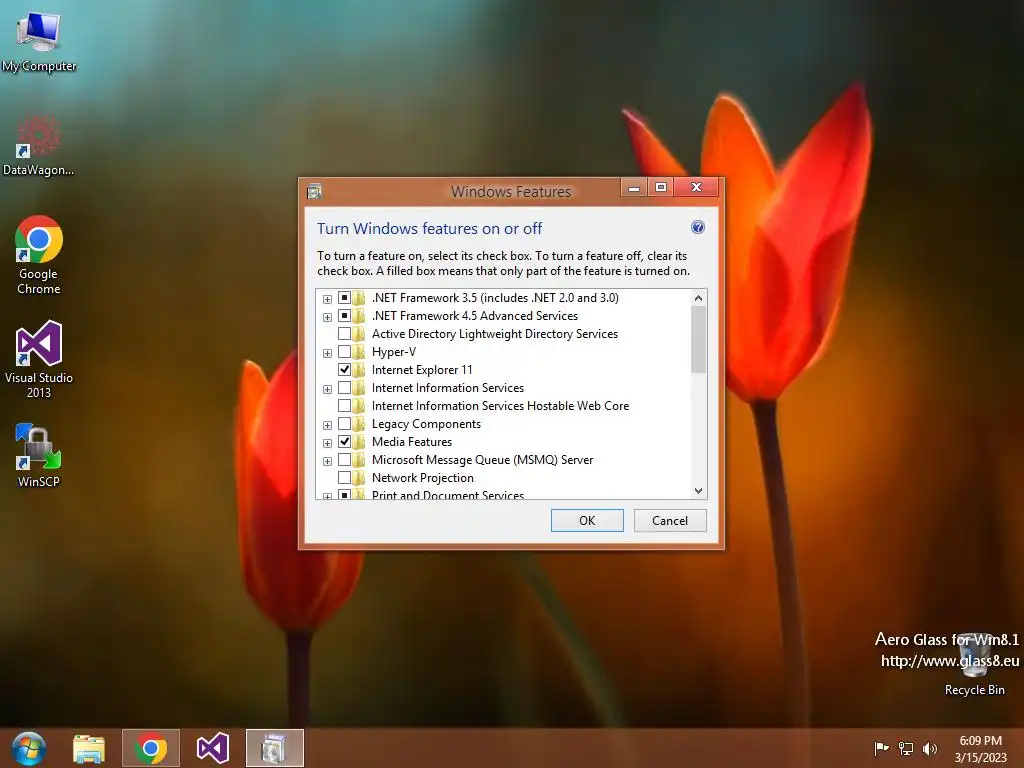Open Visual Studio 2013 desktop shortcut
The height and width of the screenshot is (768, 1024).
39,359
